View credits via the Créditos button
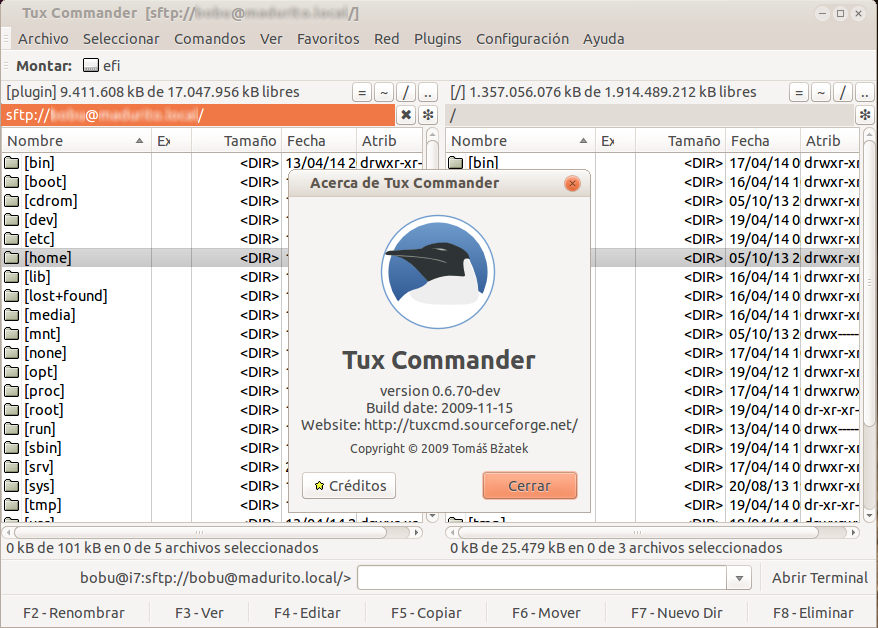The height and width of the screenshot is (628, 878). point(348,485)
